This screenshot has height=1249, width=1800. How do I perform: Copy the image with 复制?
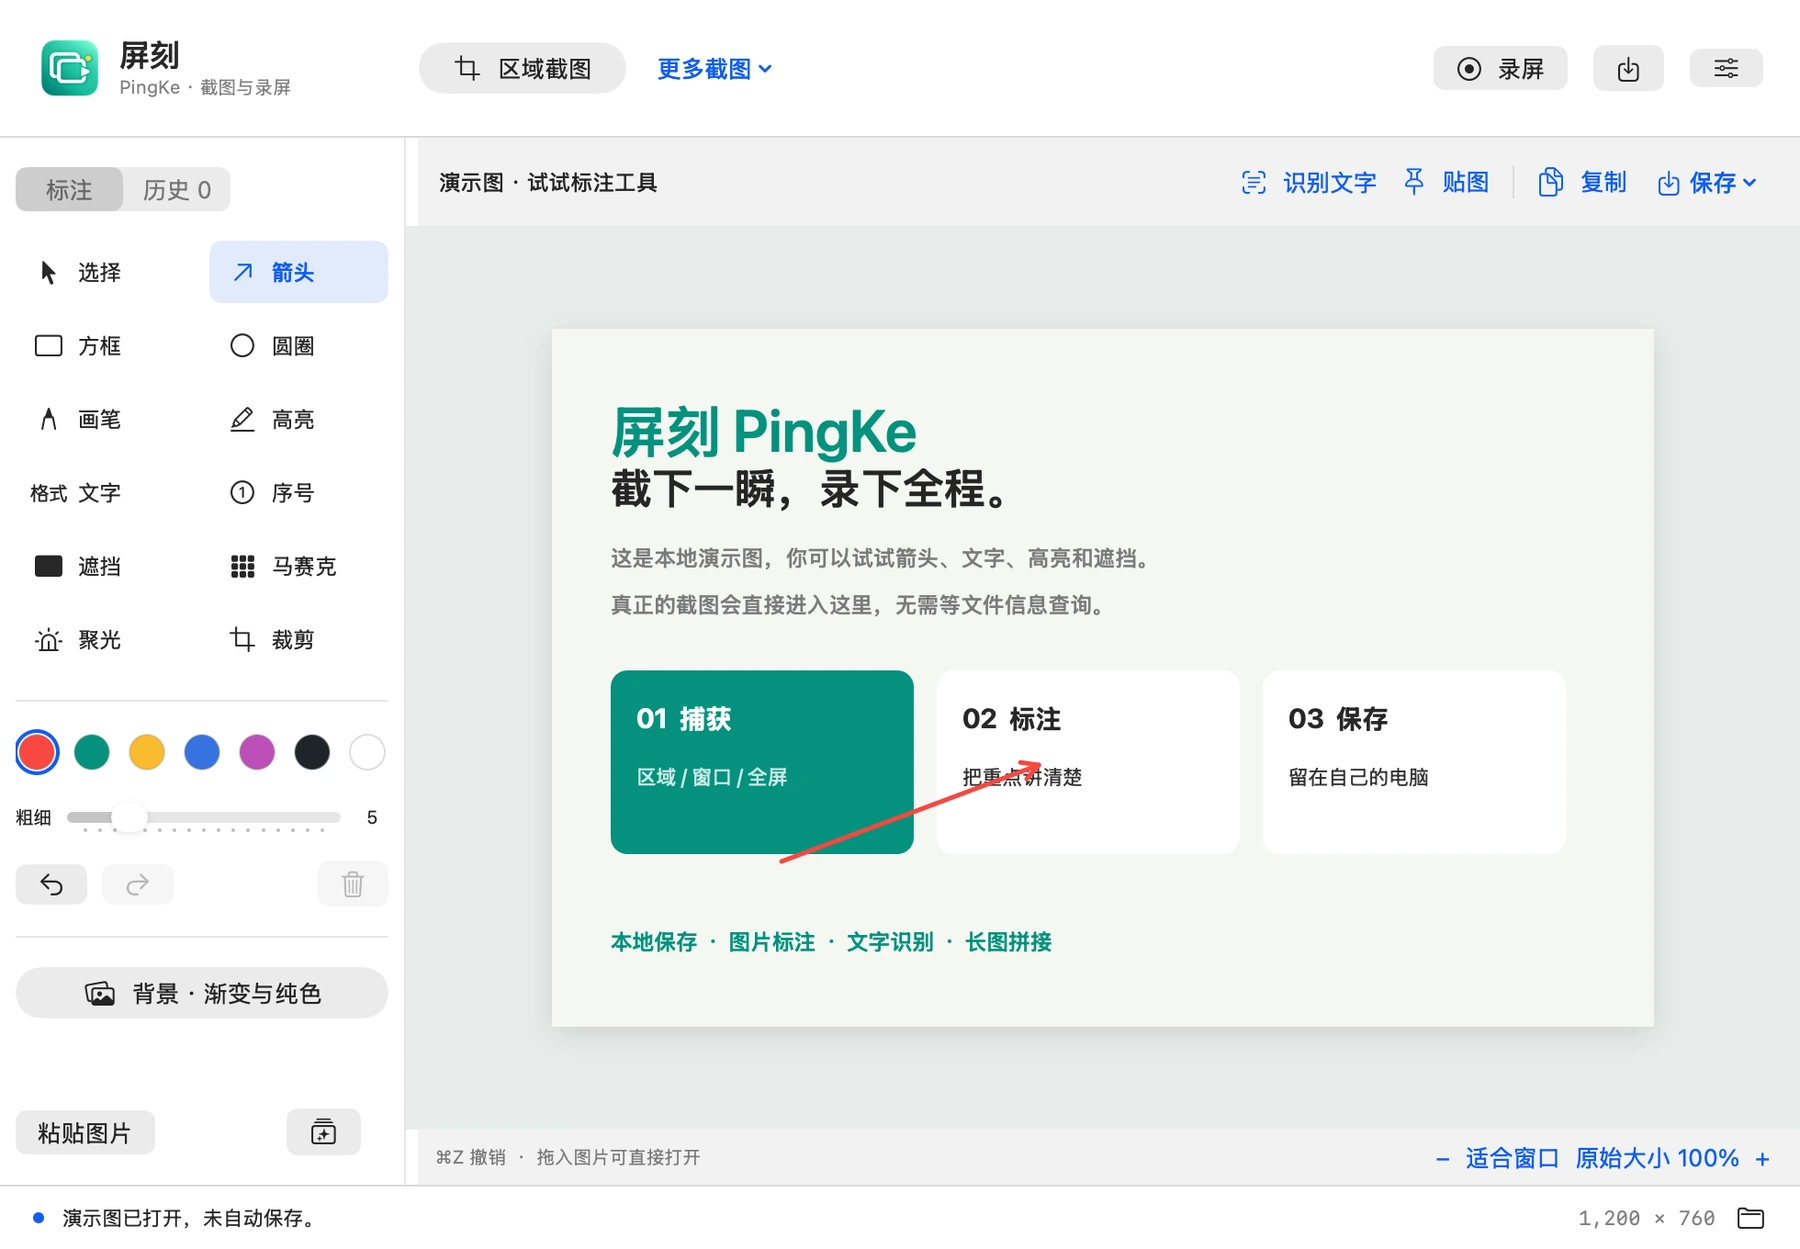pyautogui.click(x=1583, y=183)
